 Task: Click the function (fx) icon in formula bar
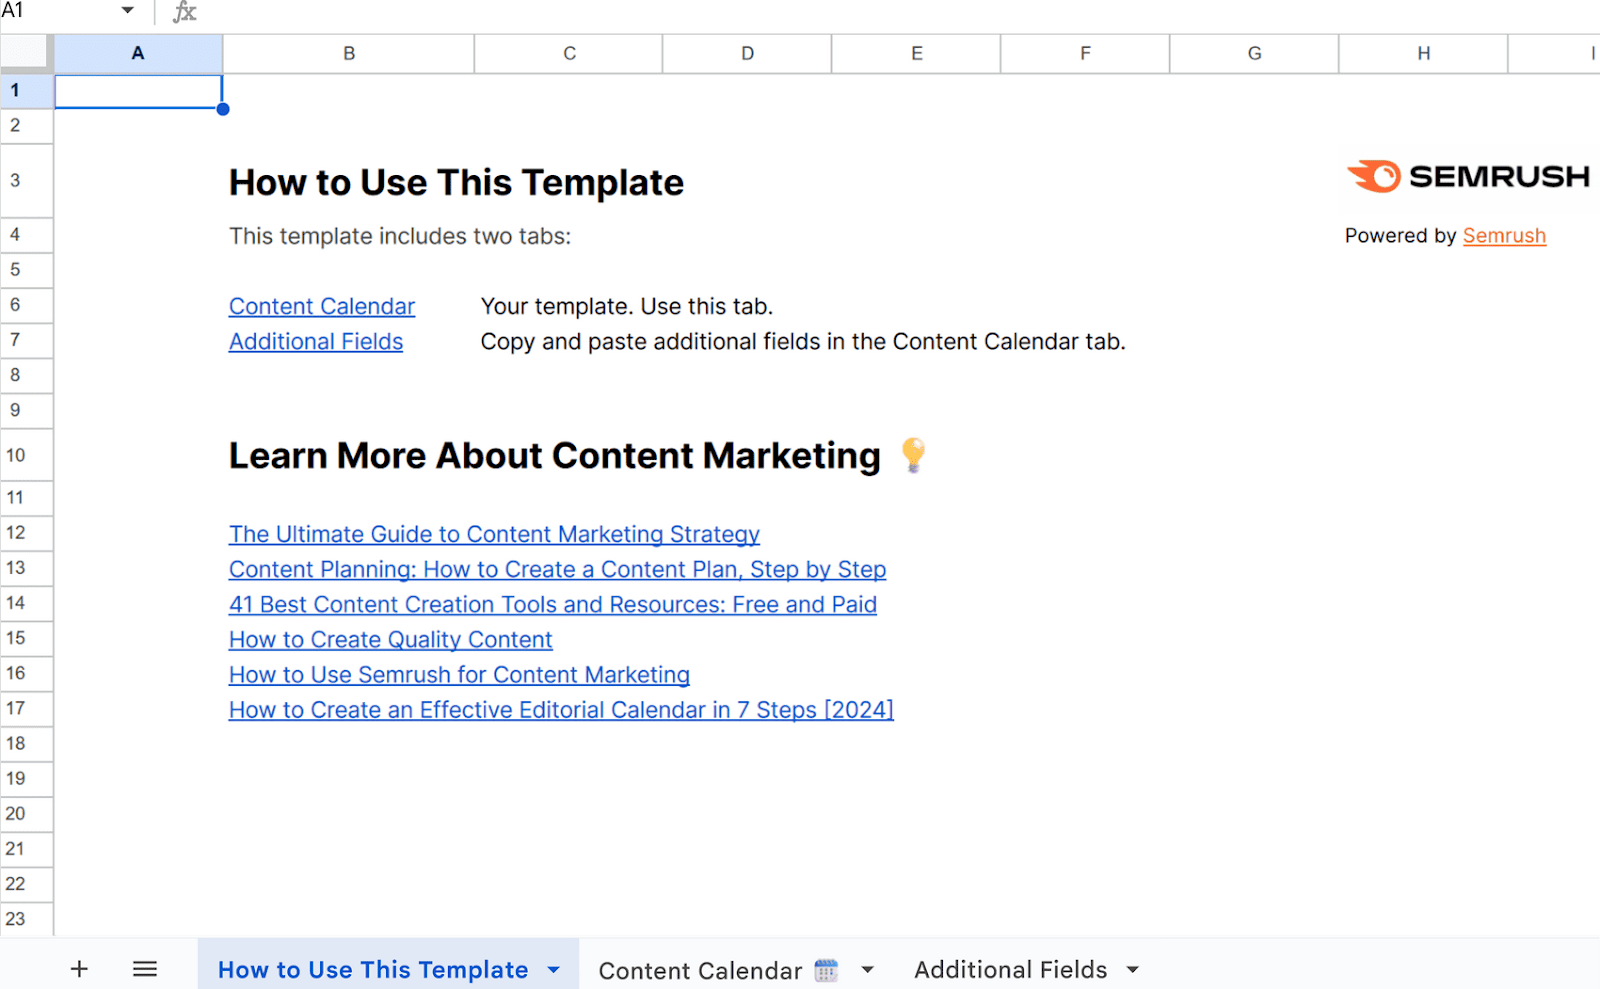pos(183,12)
